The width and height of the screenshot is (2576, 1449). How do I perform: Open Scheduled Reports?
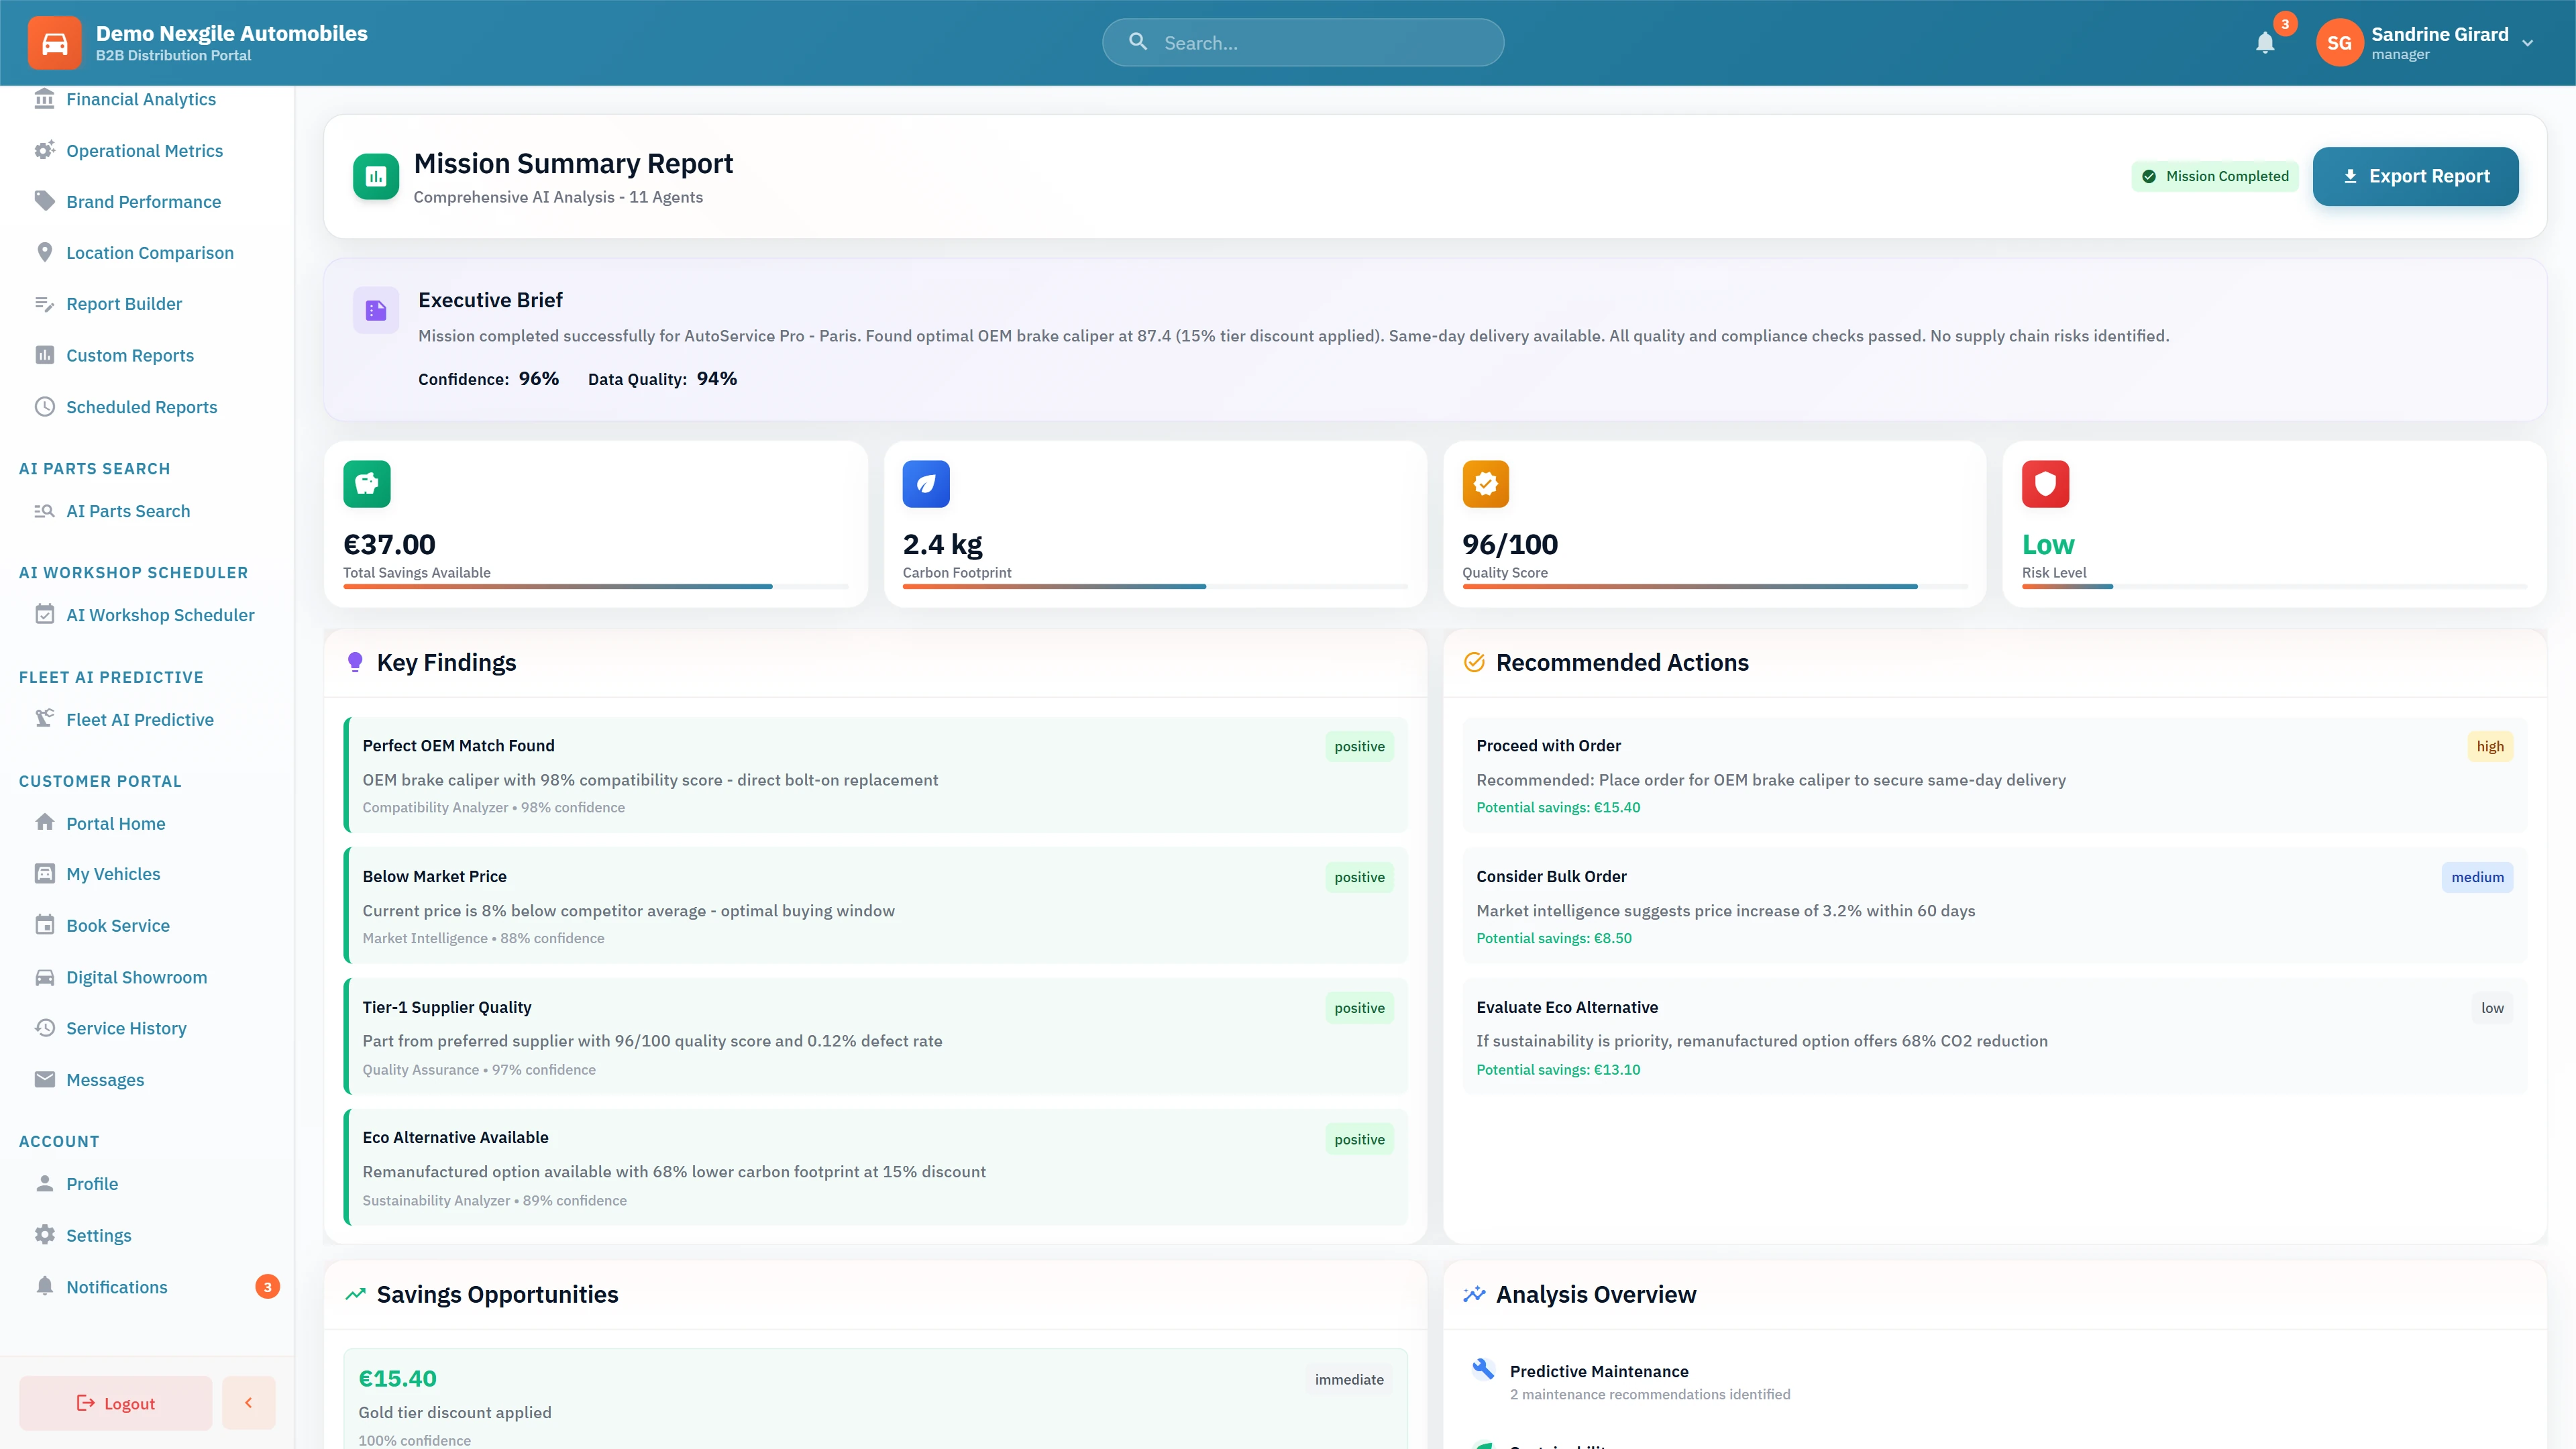[141, 407]
